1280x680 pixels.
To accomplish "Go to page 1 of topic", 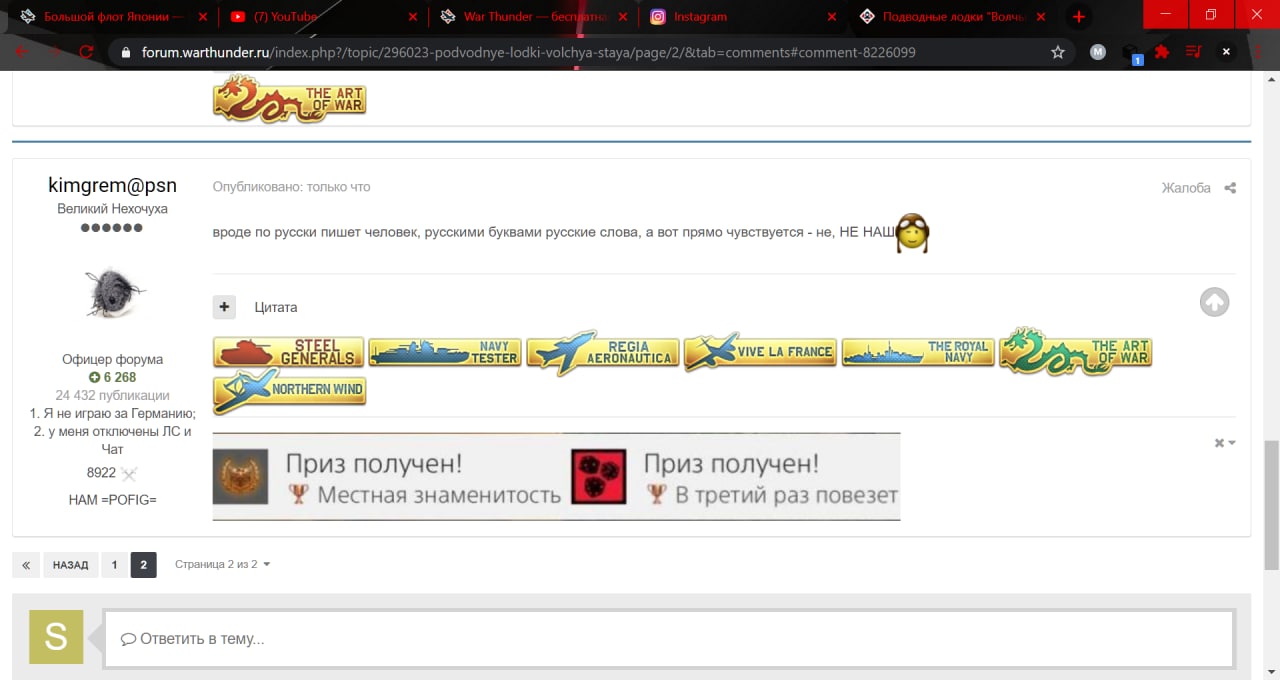I will [114, 565].
